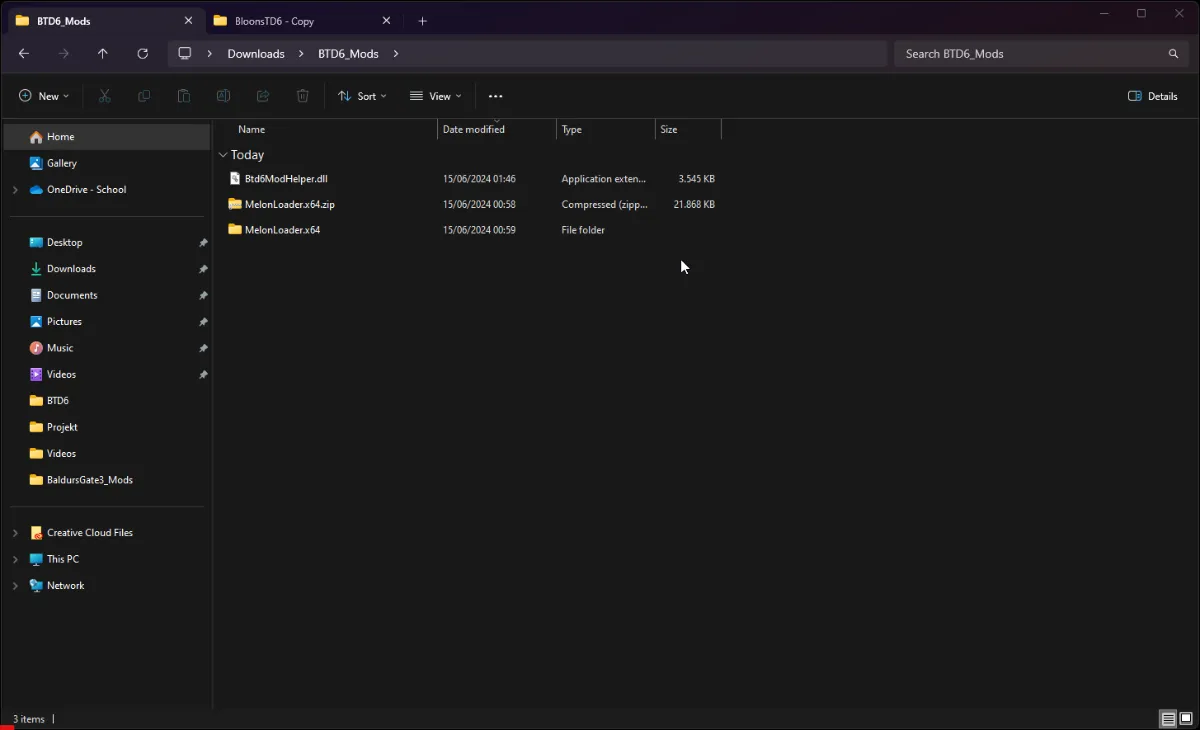This screenshot has height=730, width=1200.
Task: Open the Downloads breadcrumb link
Action: point(256,53)
